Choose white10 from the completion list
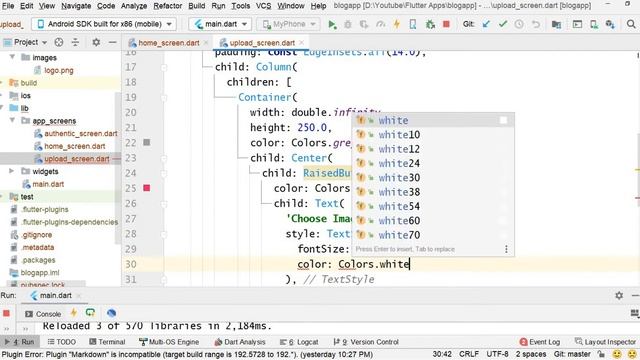 pyautogui.click(x=433, y=135)
